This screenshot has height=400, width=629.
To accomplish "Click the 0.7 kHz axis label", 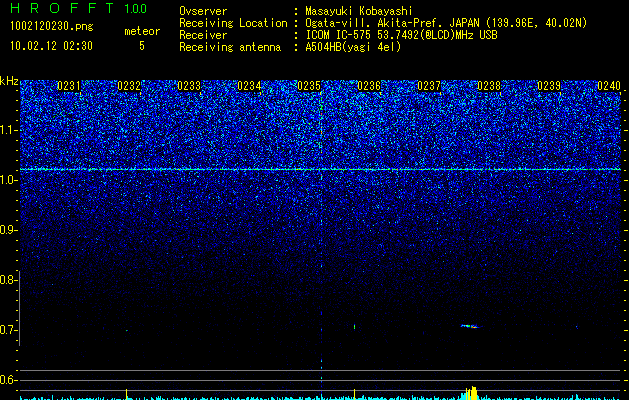I will coord(8,330).
